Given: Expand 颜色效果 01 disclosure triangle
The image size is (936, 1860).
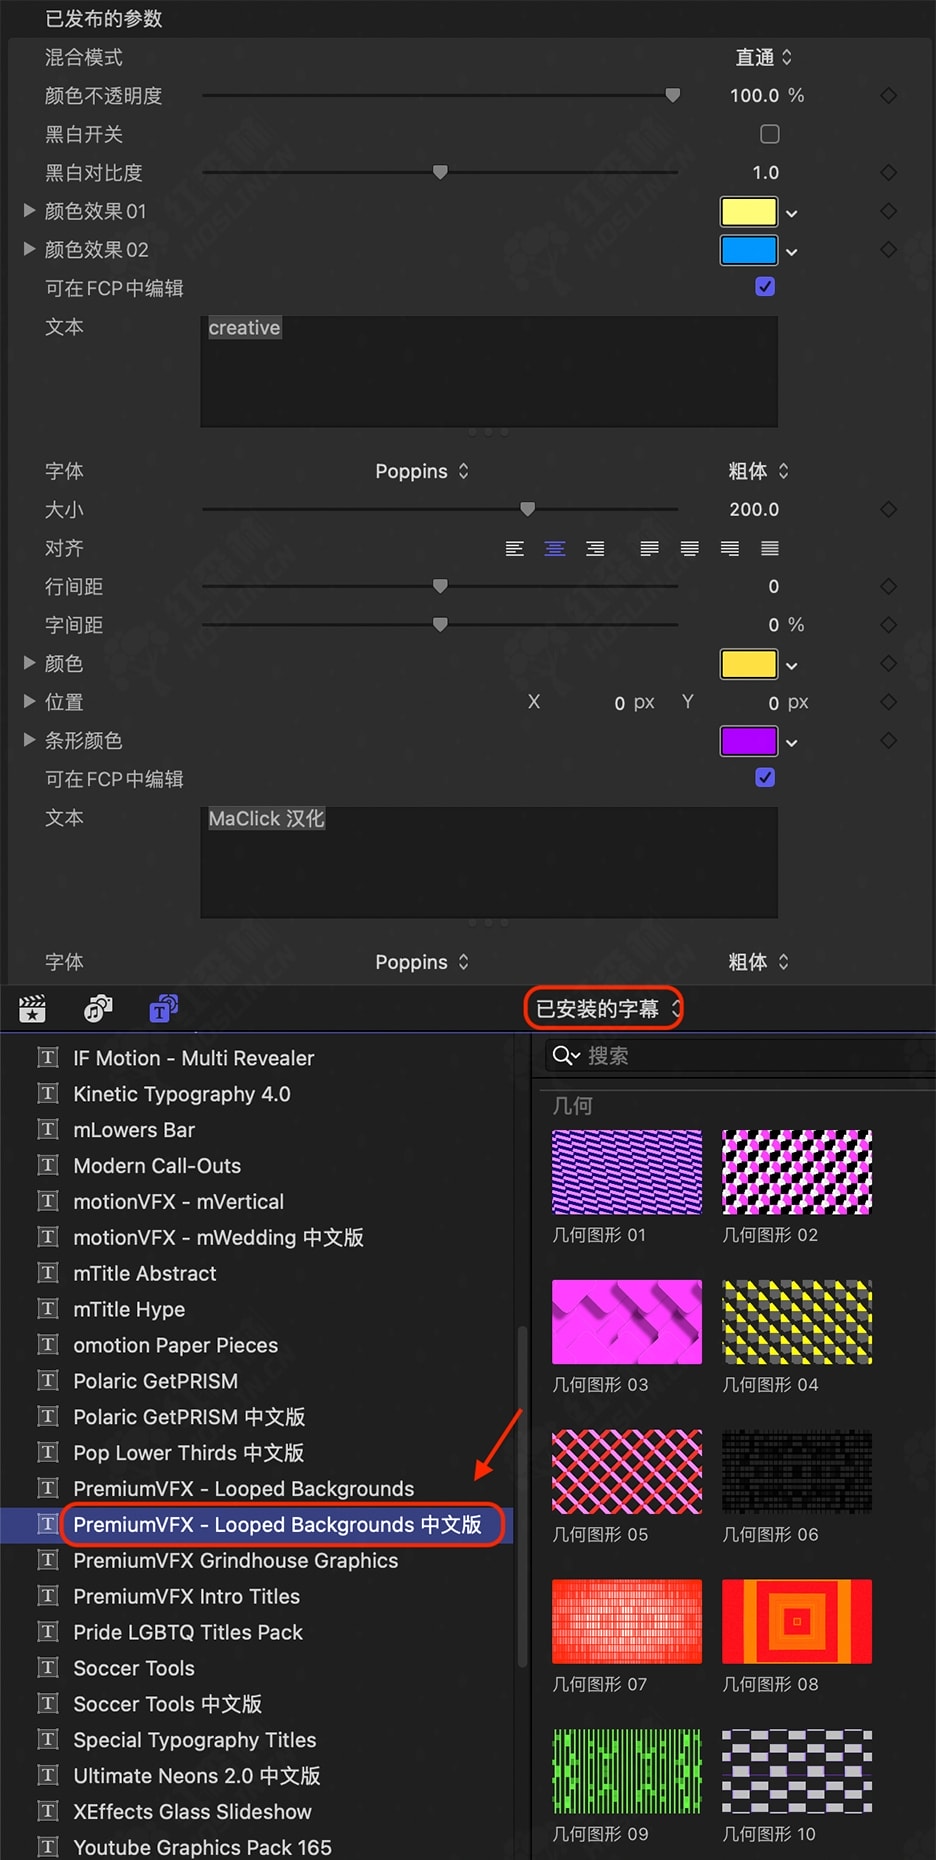Looking at the screenshot, I should [x=30, y=210].
